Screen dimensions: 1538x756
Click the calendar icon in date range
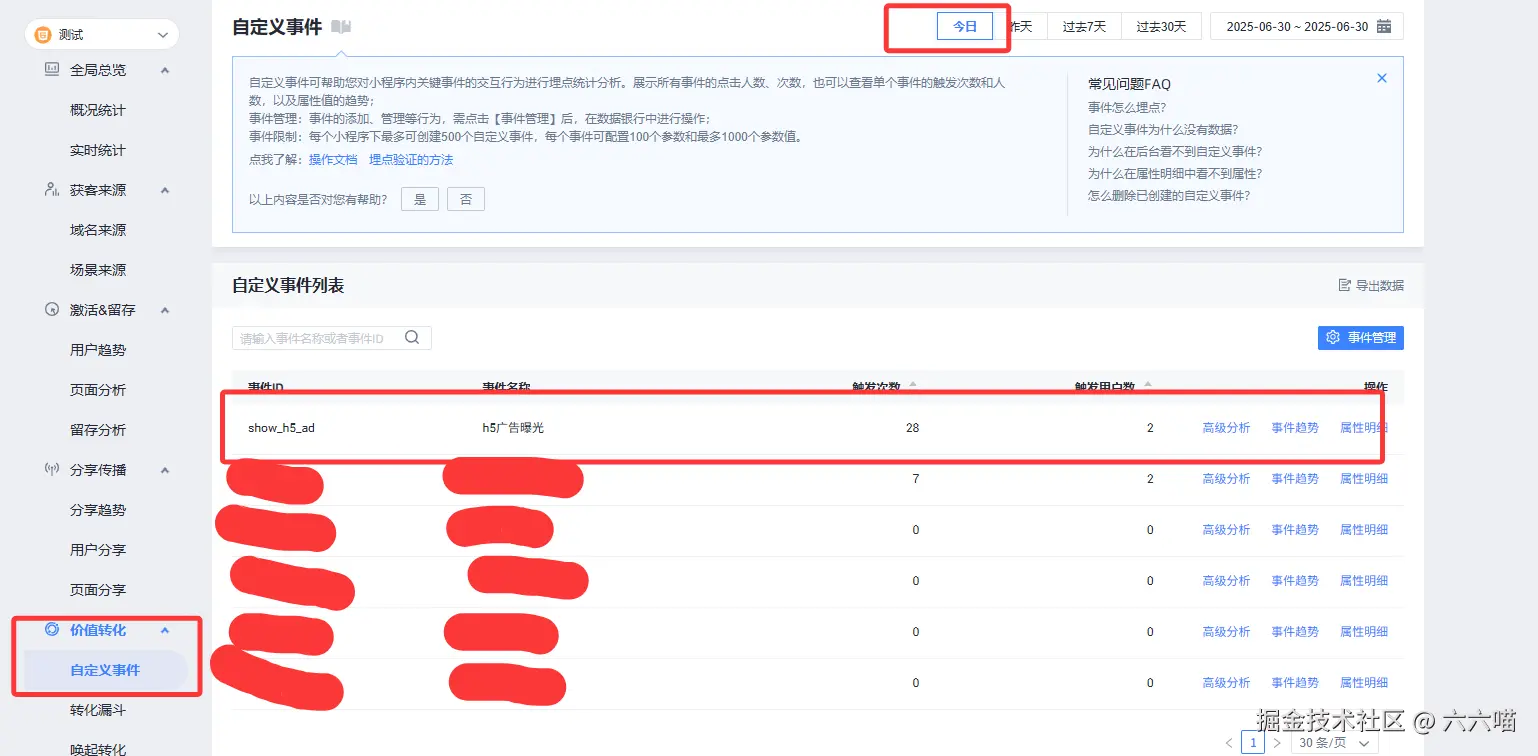point(1384,27)
